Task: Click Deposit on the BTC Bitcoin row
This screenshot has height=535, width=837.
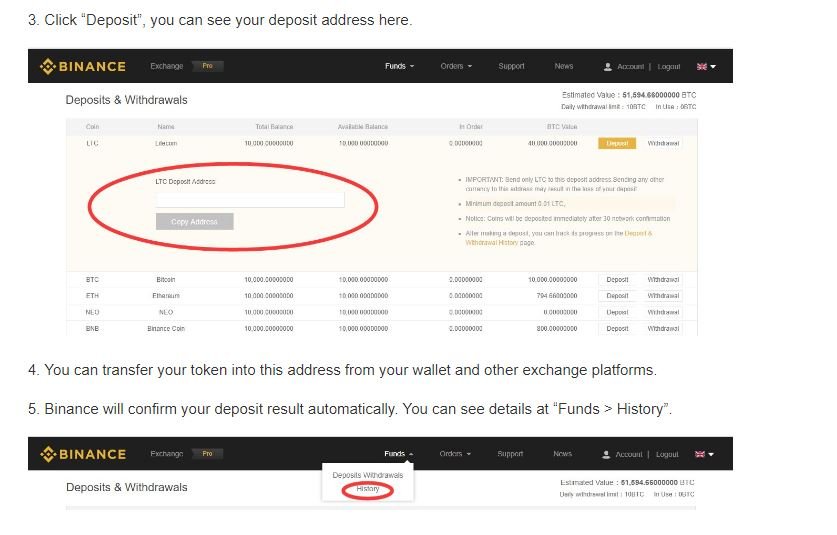Action: [x=617, y=280]
